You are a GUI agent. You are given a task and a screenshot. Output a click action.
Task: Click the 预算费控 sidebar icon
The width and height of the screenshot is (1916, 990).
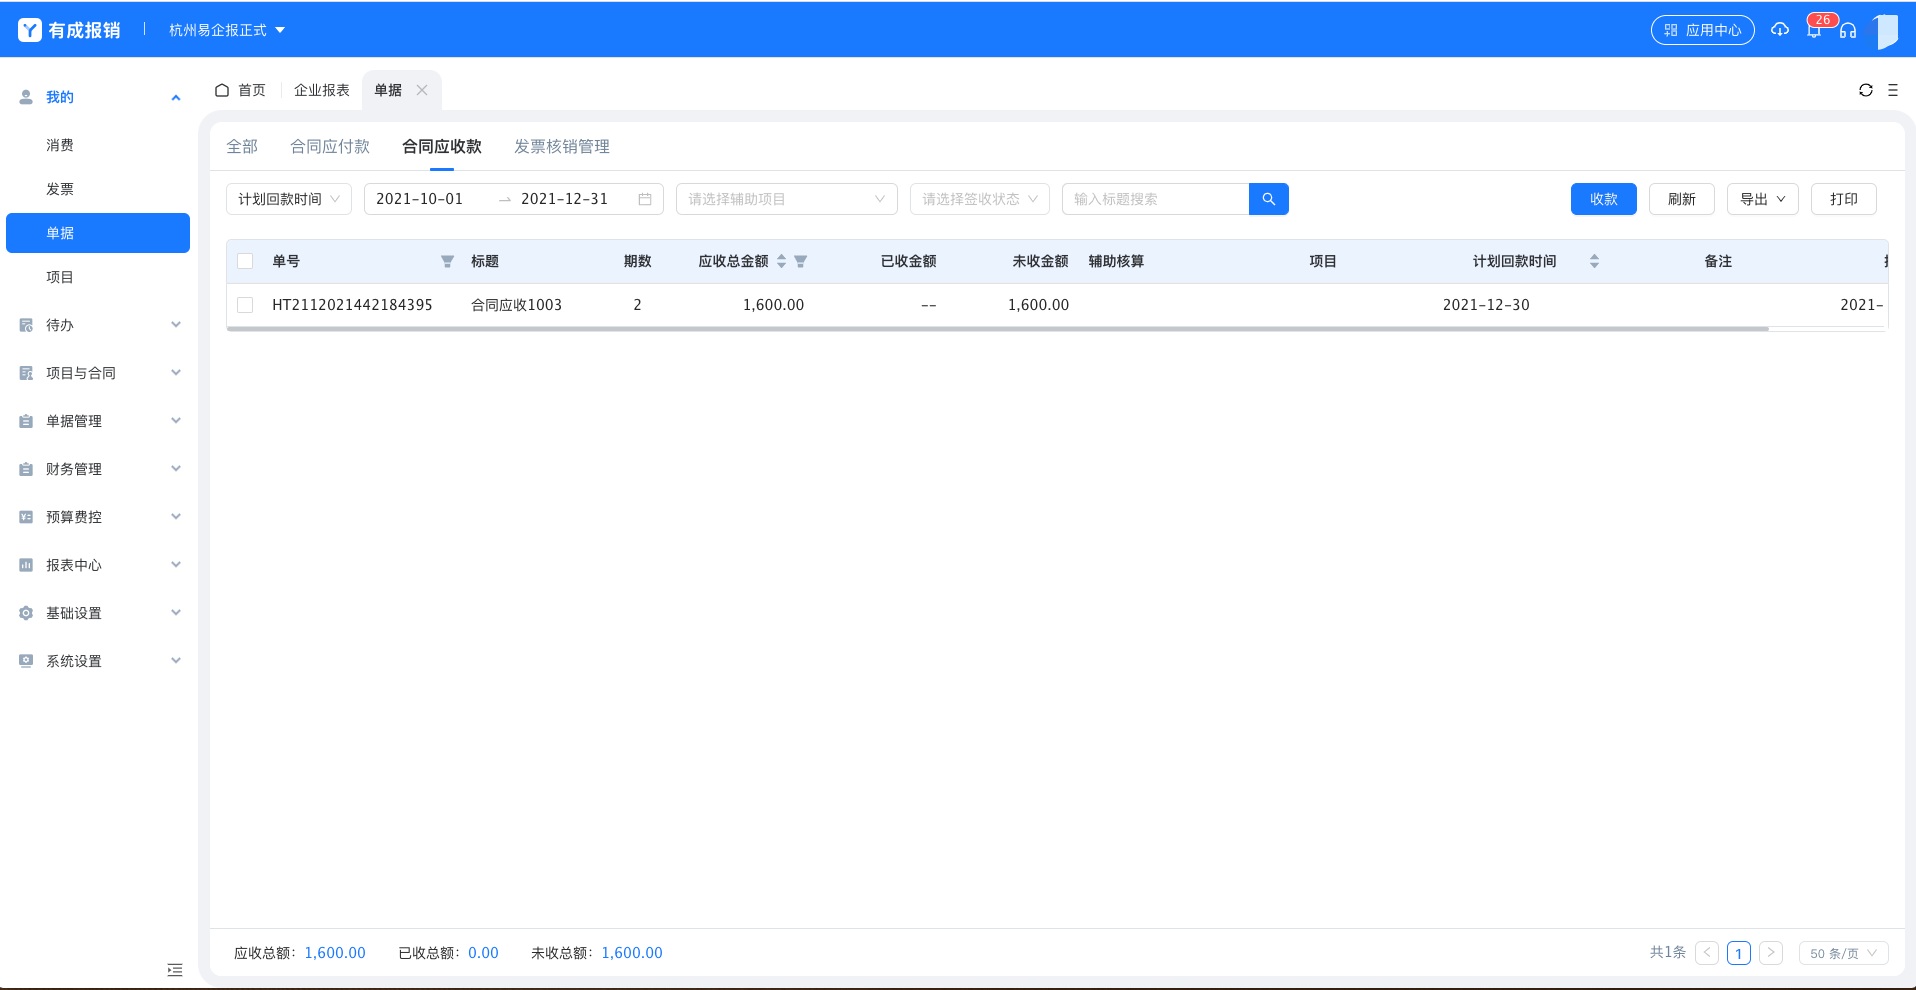tap(26, 517)
